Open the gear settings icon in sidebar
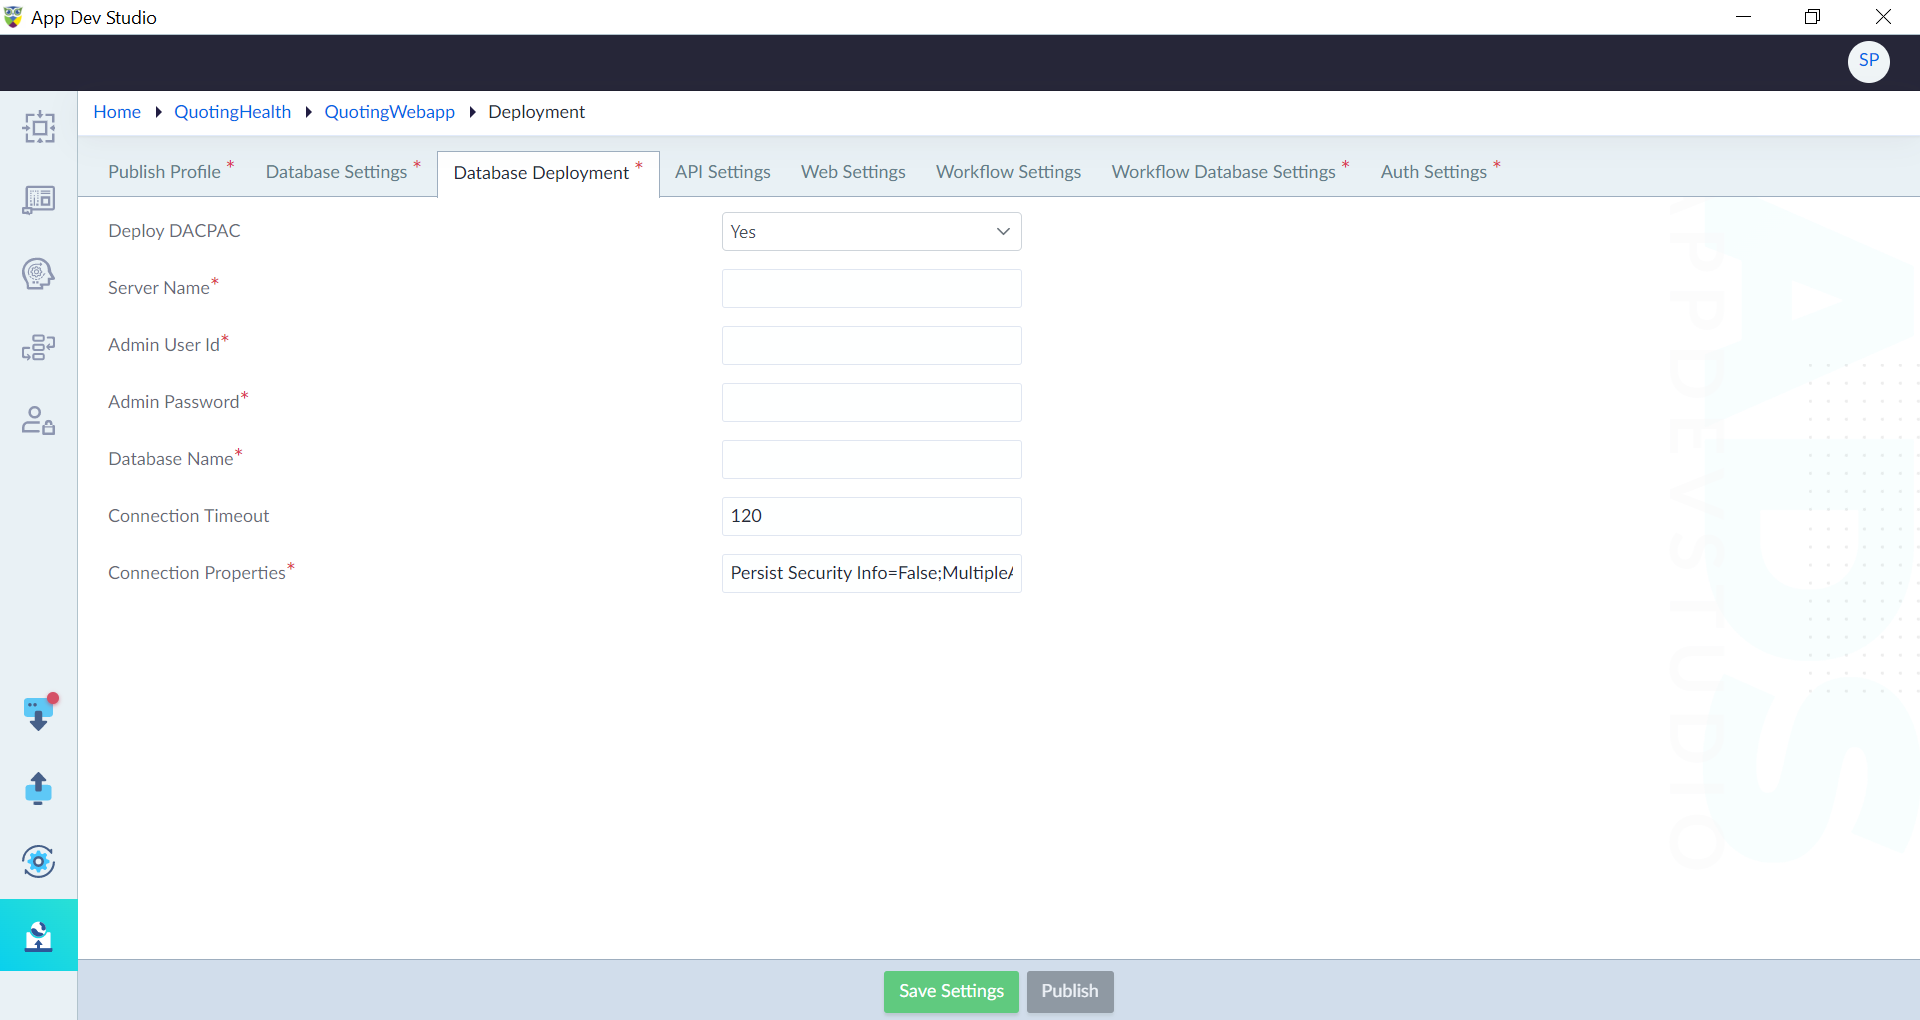The height and width of the screenshot is (1020, 1920). (x=39, y=861)
